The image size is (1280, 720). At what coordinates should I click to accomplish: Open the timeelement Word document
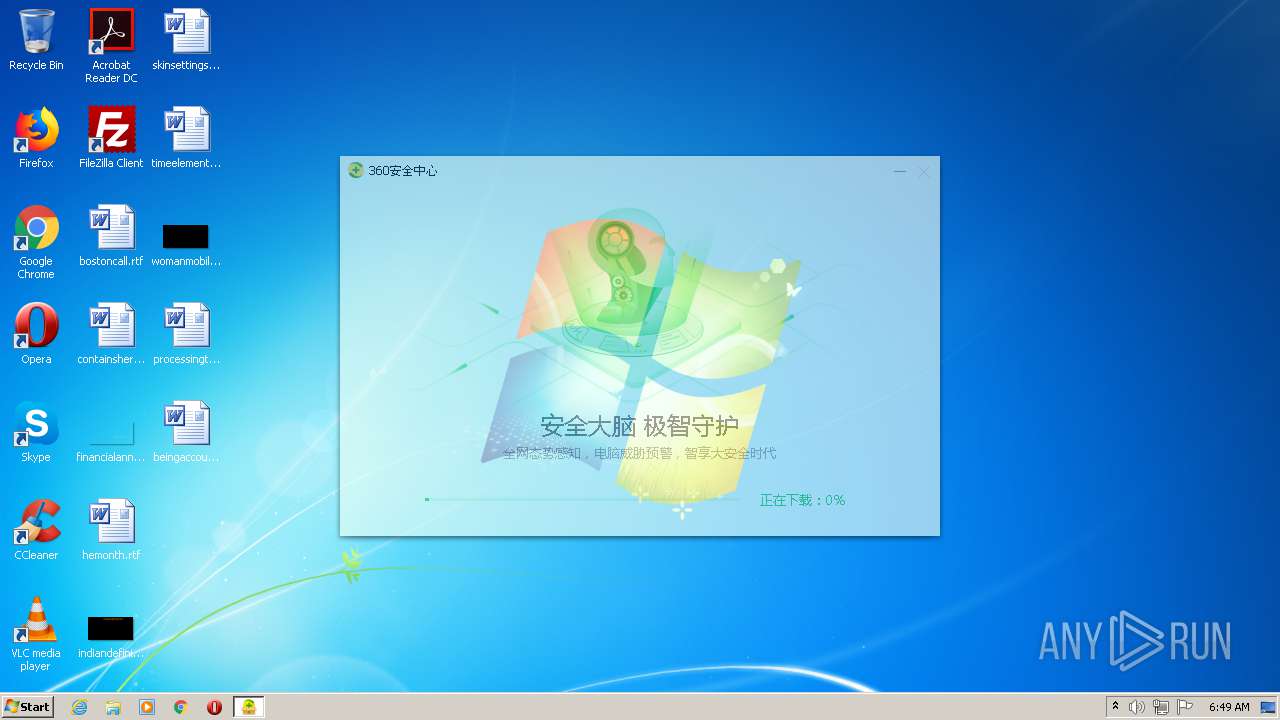[x=186, y=138]
